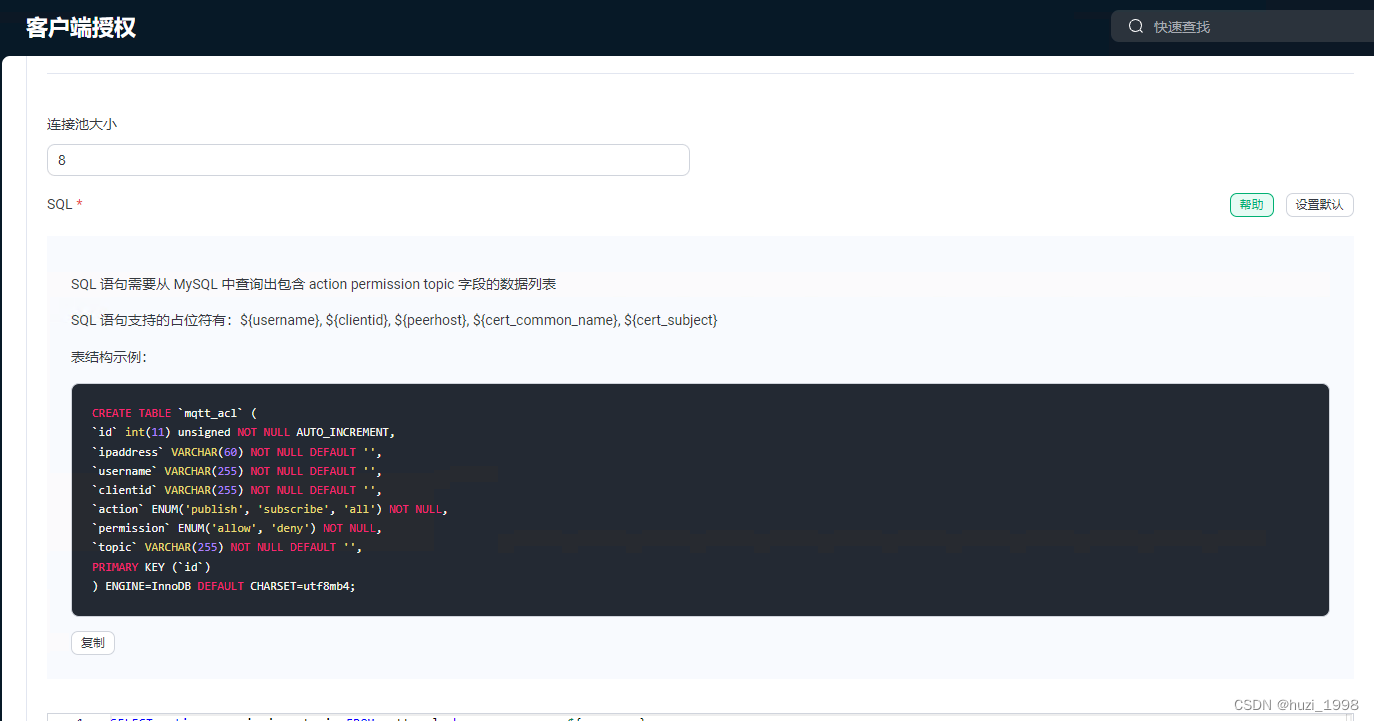Click the green 帮助 button
The height and width of the screenshot is (721, 1374).
pyautogui.click(x=1251, y=205)
